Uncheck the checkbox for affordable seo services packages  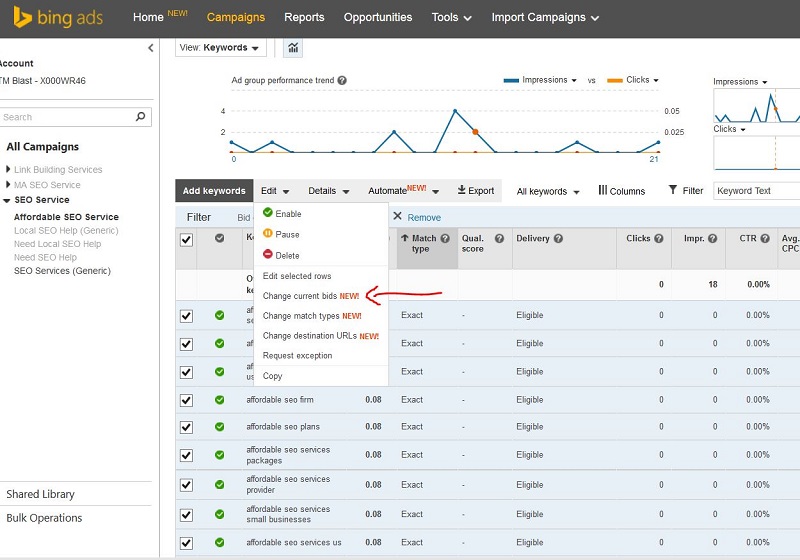186,455
